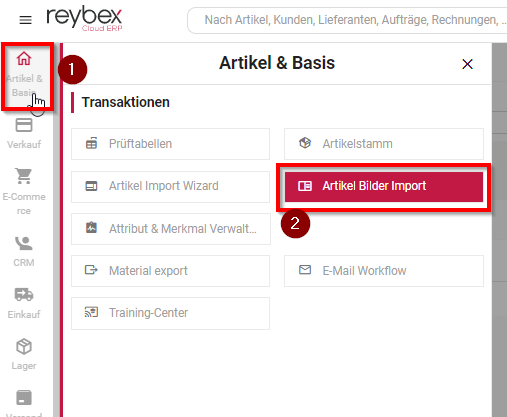Close the Artikel & Basis panel

(x=467, y=64)
